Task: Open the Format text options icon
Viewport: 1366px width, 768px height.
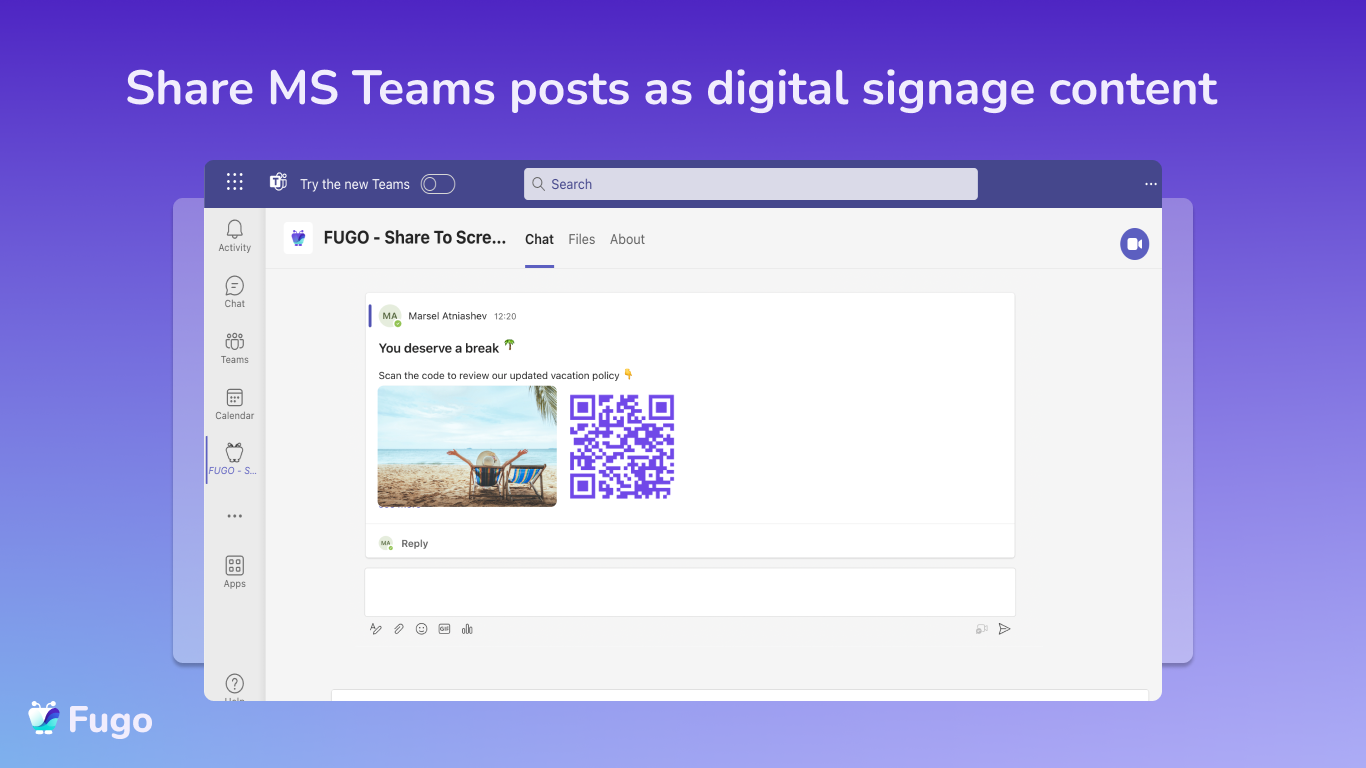Action: point(376,629)
